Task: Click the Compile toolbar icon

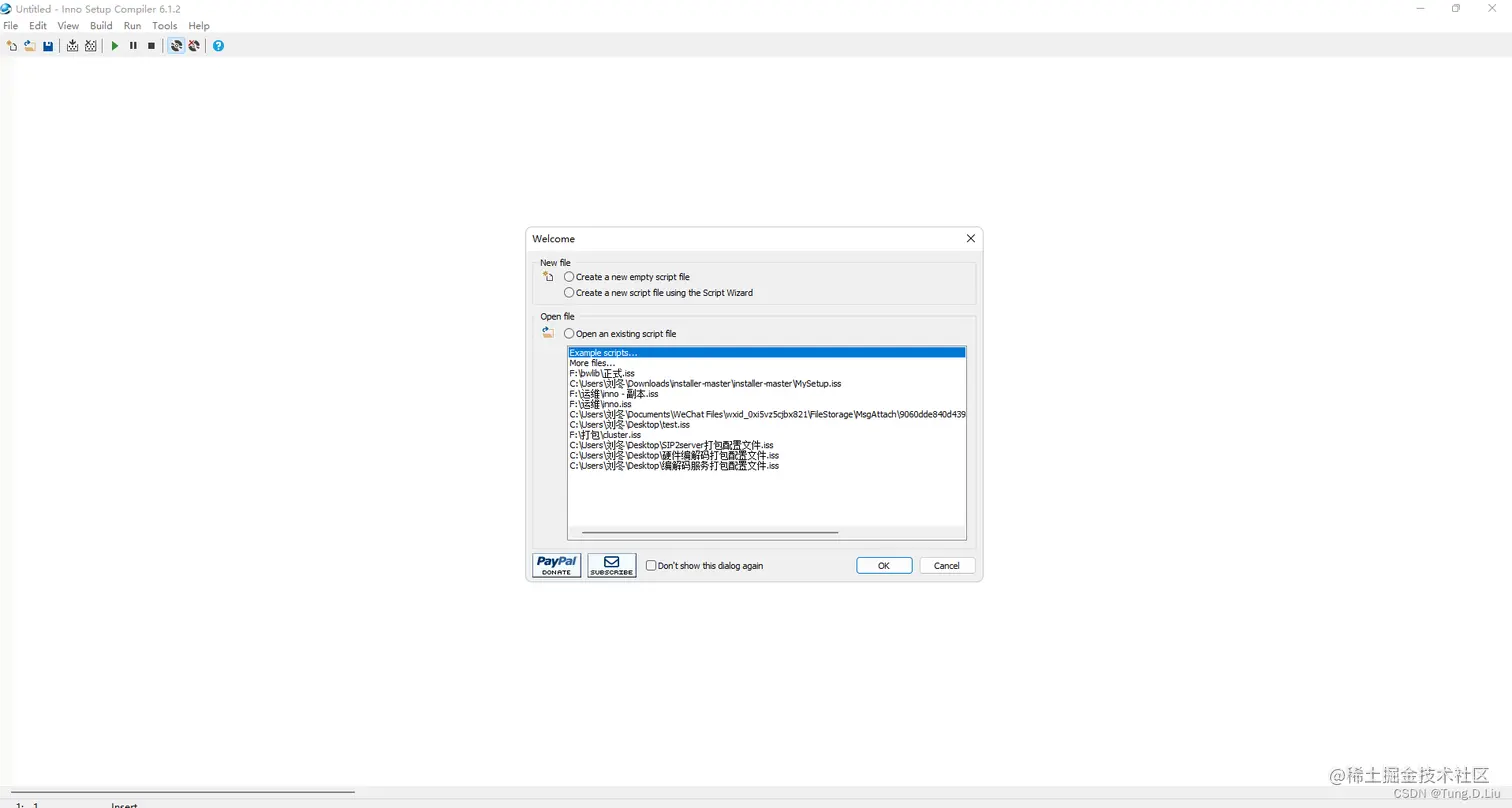Action: [x=72, y=46]
